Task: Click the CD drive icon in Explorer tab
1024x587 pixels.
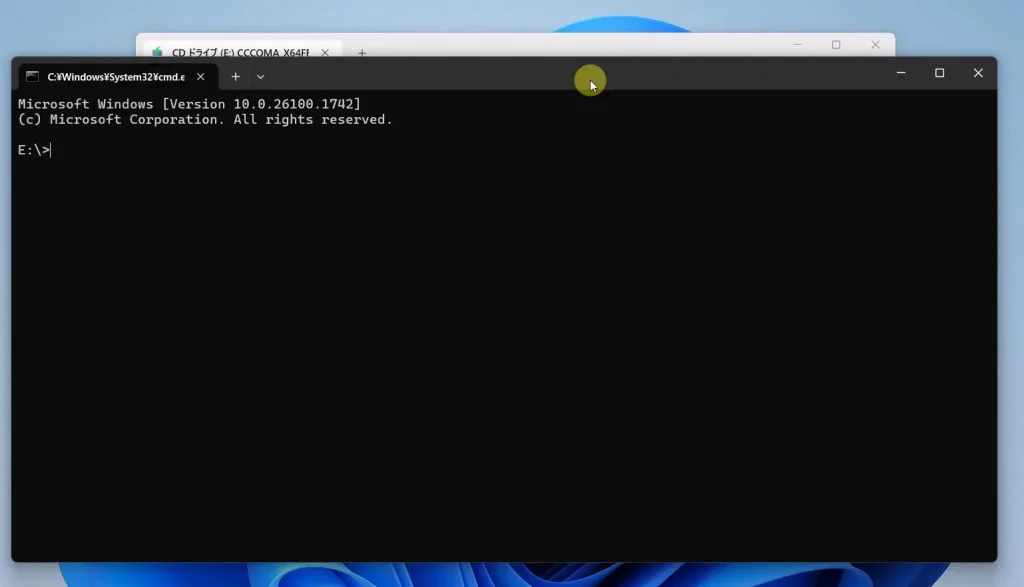Action: point(157,52)
